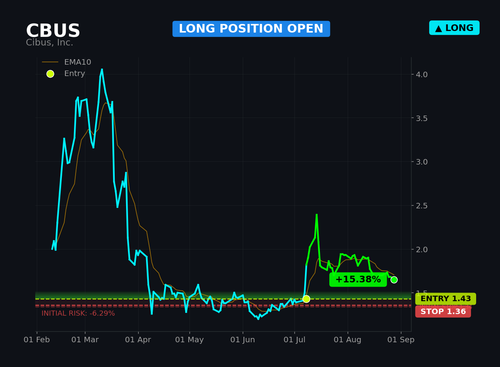The width and height of the screenshot is (500, 367).
Task: Click the LONG POSITION OPEN banner
Action: (x=251, y=29)
